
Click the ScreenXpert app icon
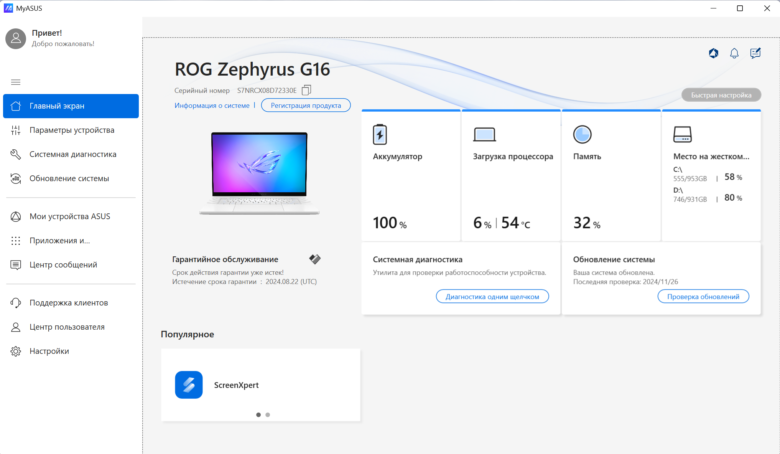point(189,385)
